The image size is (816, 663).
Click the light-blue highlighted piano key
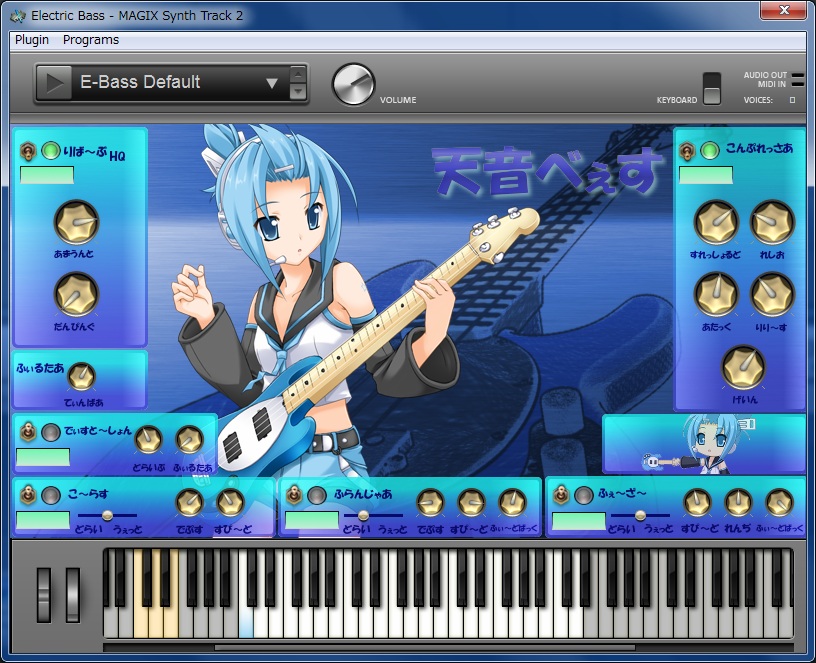[246, 623]
